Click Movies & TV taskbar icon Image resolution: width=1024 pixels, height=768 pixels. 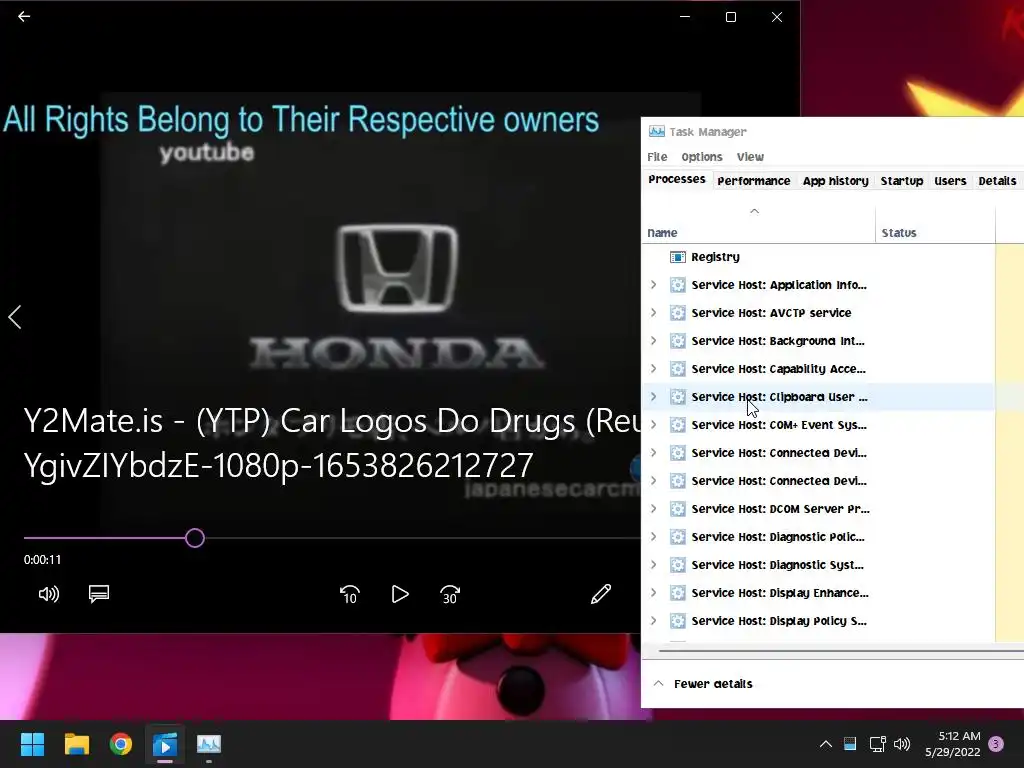tap(165, 744)
